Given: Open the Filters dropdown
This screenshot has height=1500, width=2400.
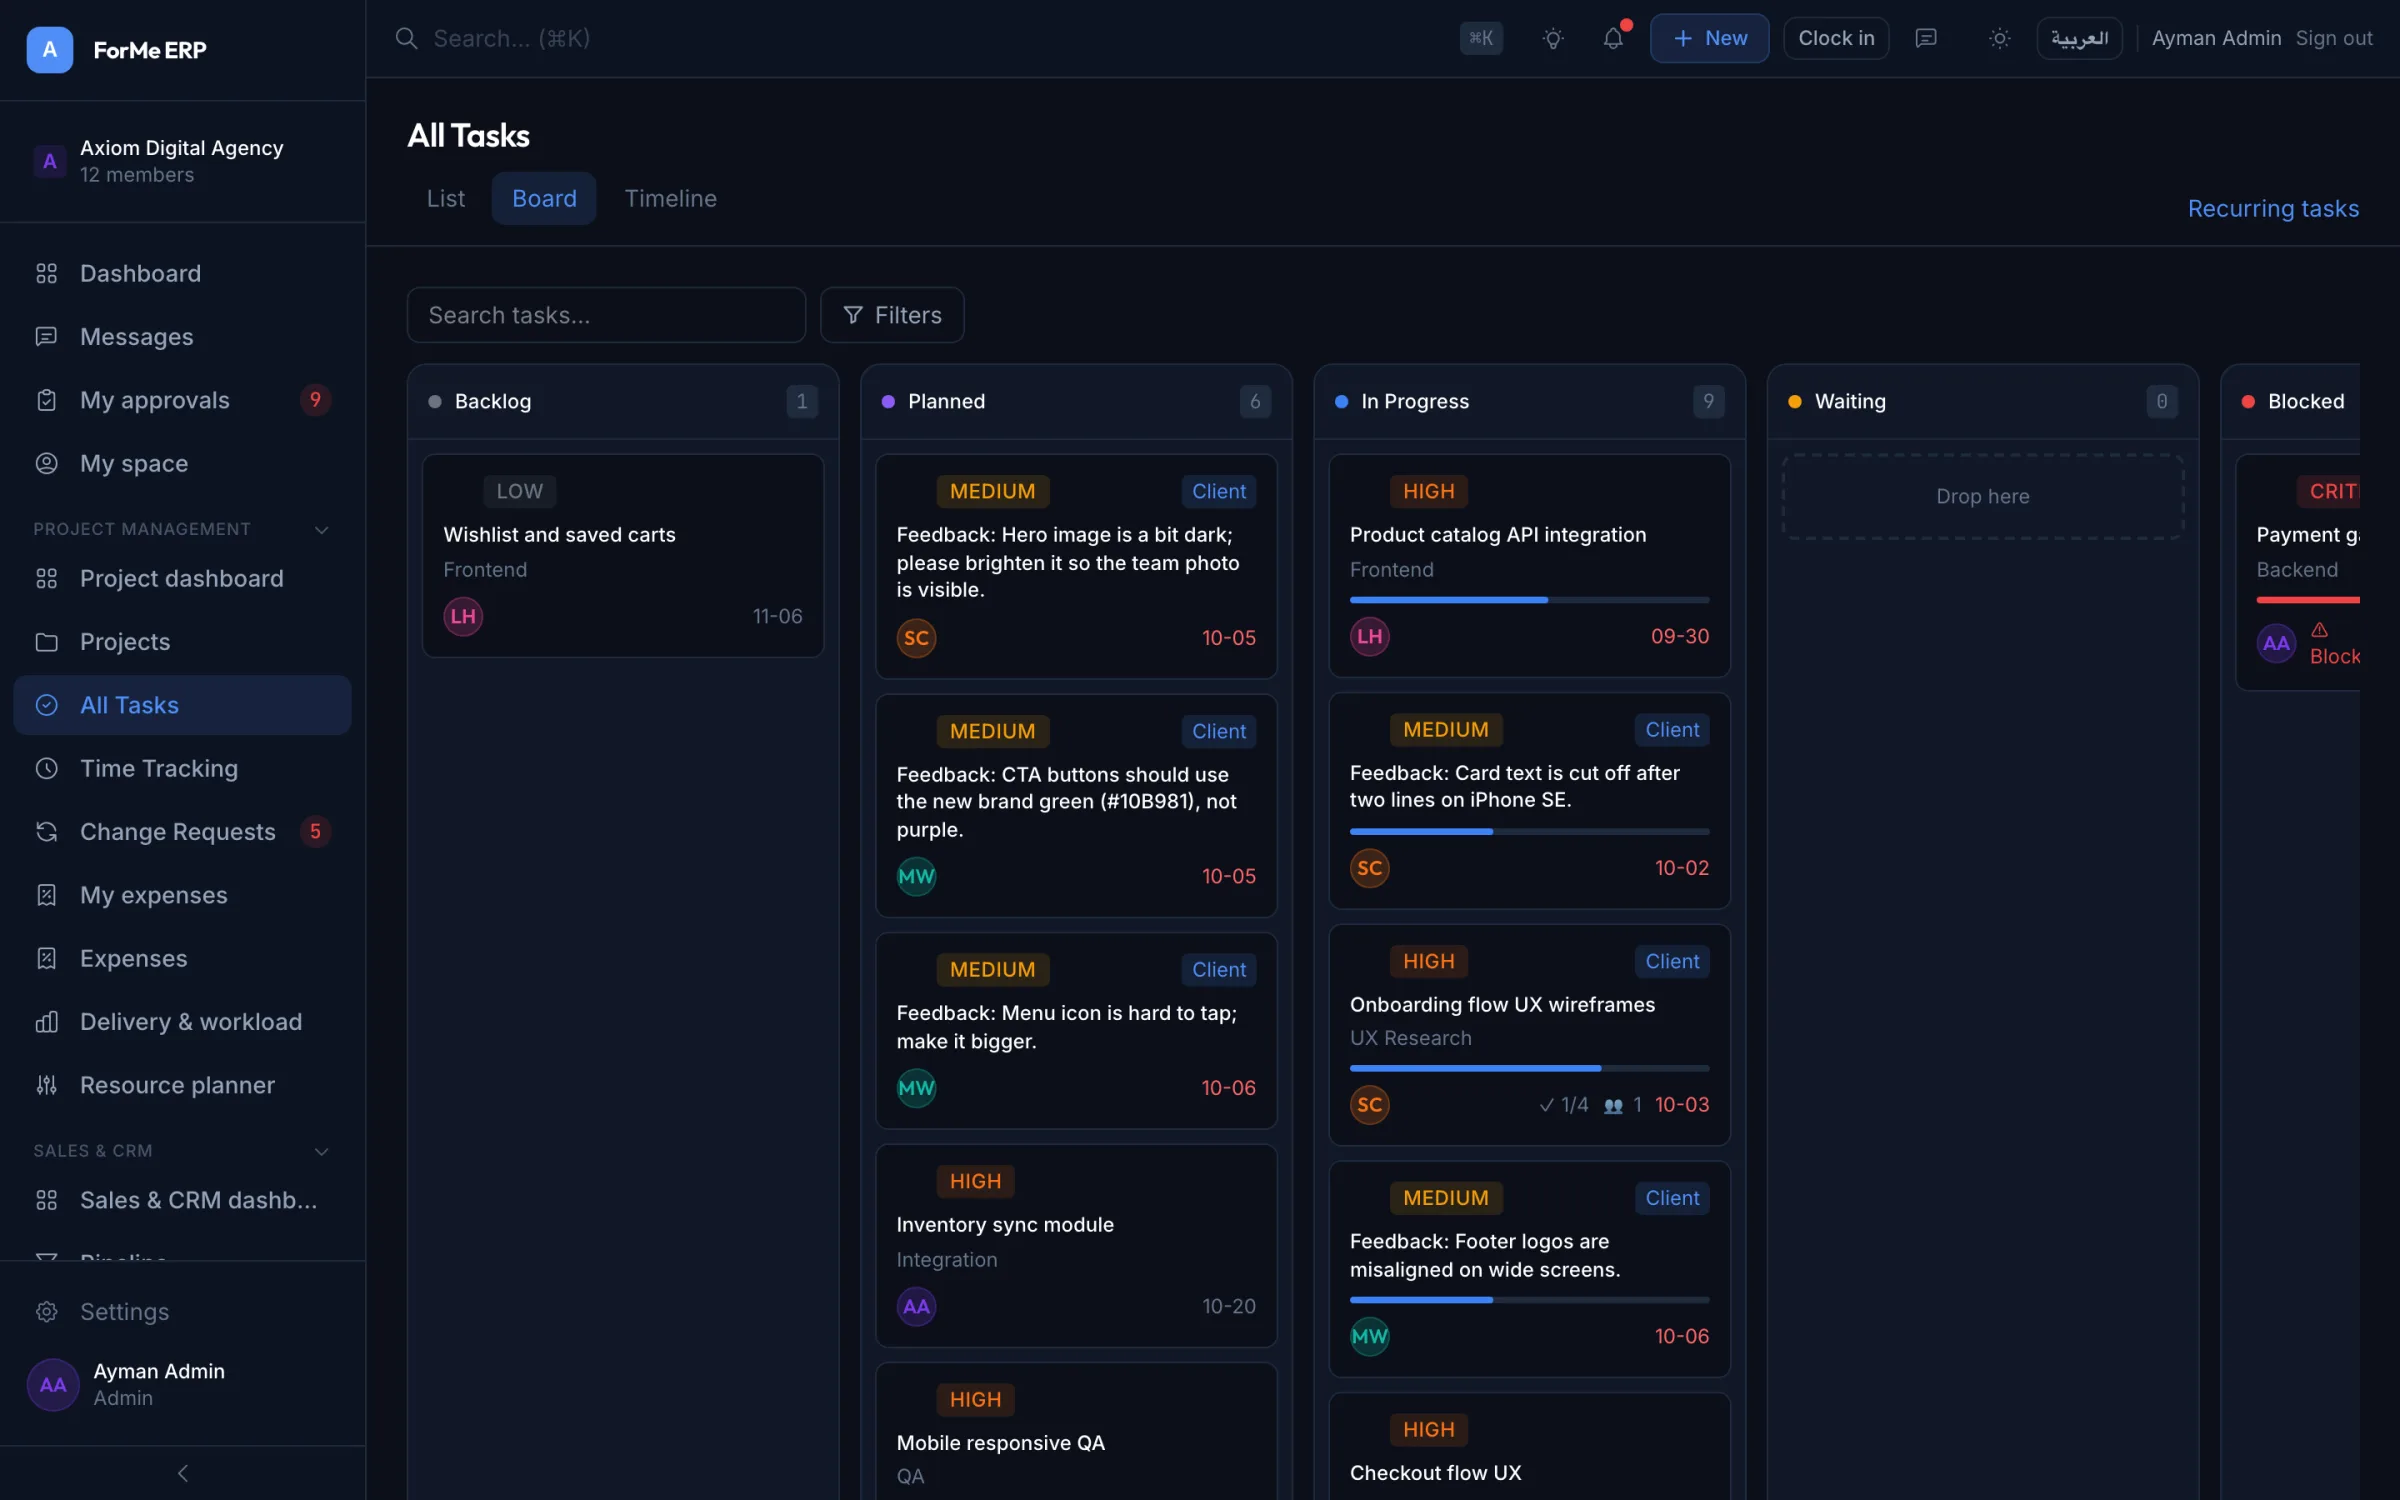Looking at the screenshot, I should 892,315.
